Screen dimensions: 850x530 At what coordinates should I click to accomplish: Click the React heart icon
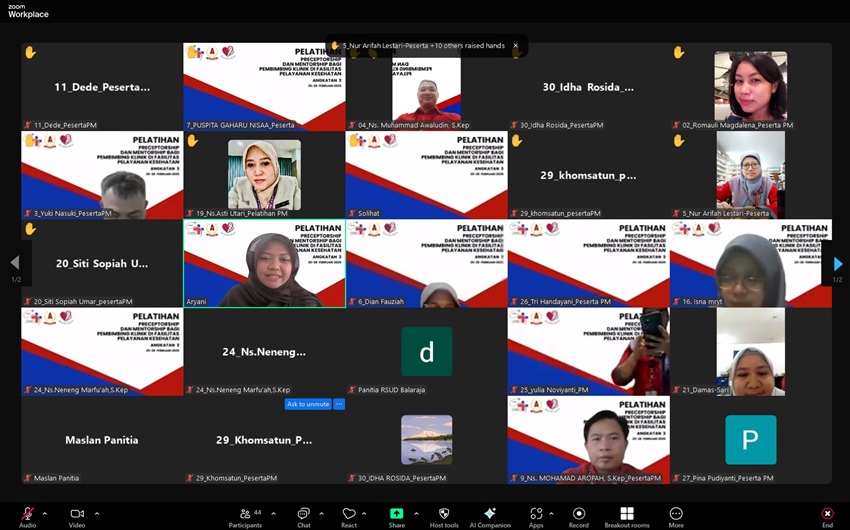pos(349,513)
